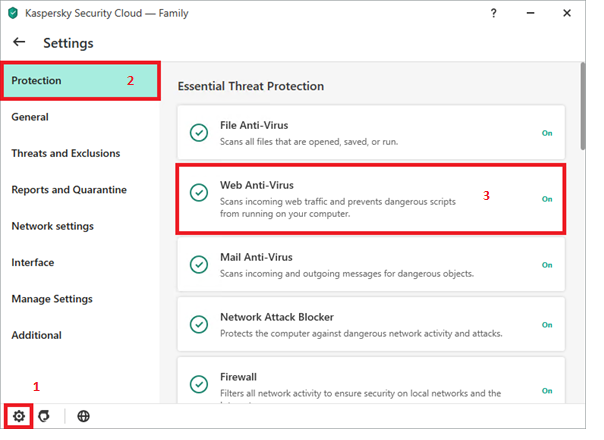Click 'Filters all network activity' description
The height and width of the screenshot is (440, 604).
click(361, 393)
